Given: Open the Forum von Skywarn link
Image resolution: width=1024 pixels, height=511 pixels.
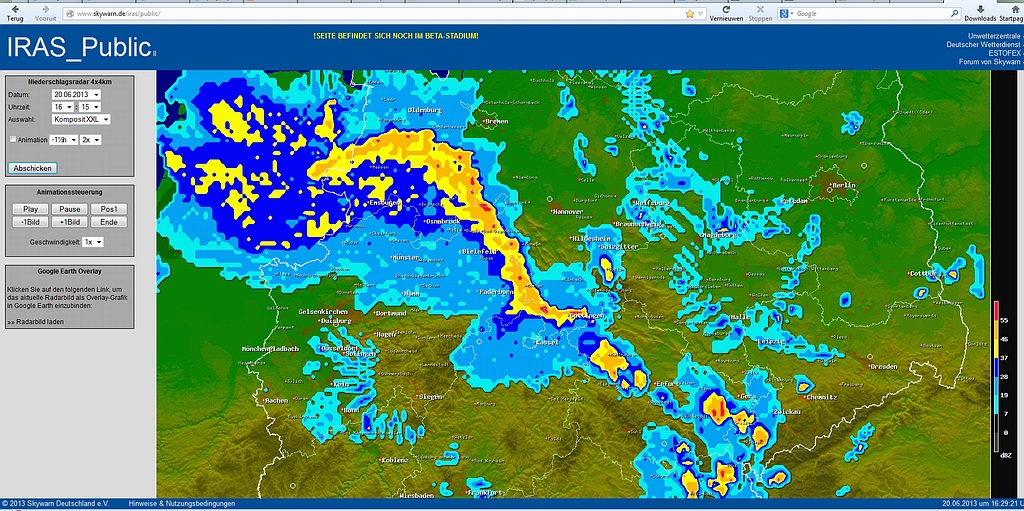Looking at the screenshot, I should pyautogui.click(x=989, y=61).
